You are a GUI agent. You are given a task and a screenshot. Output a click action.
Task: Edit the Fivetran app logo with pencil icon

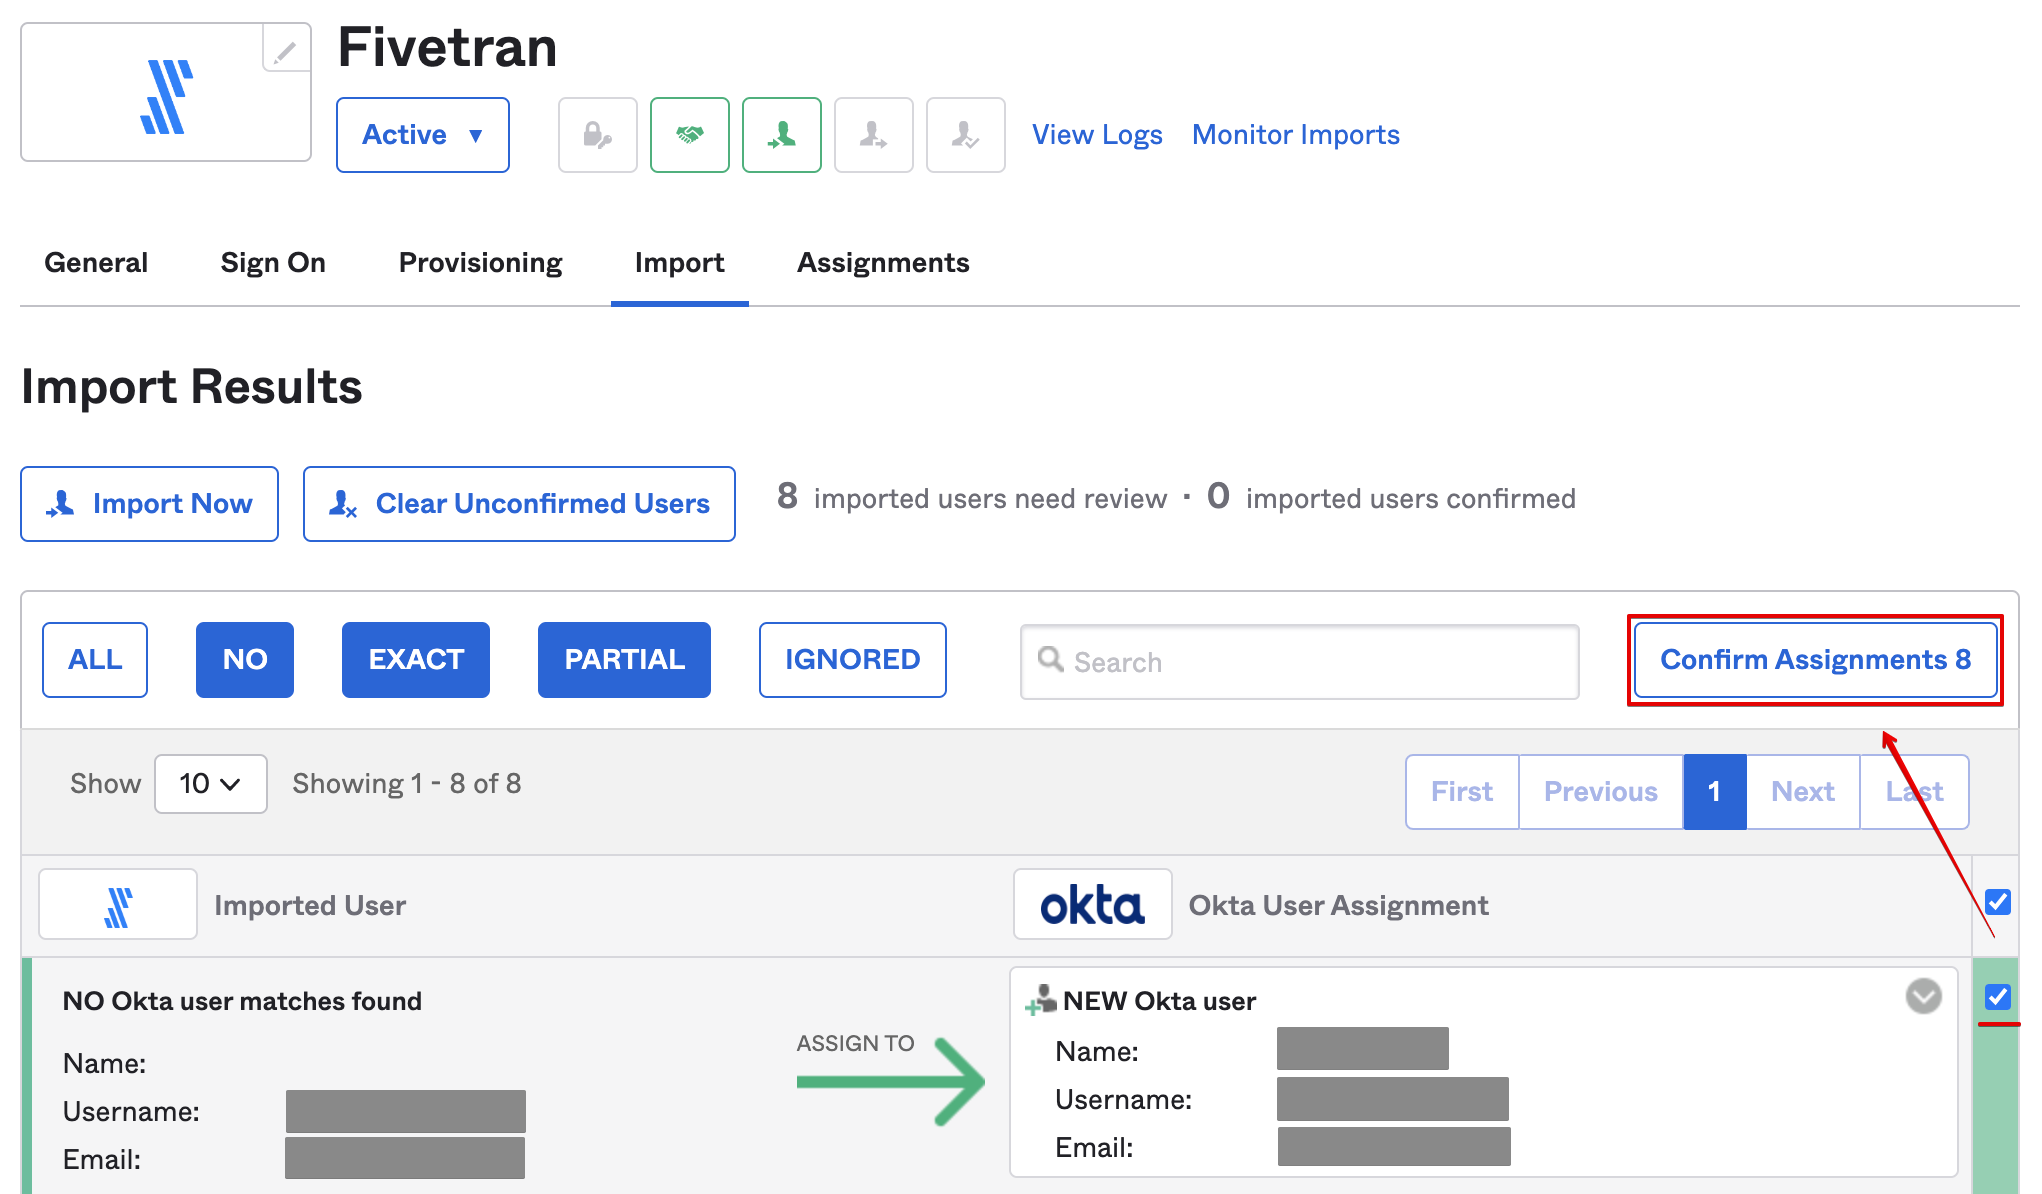286,50
